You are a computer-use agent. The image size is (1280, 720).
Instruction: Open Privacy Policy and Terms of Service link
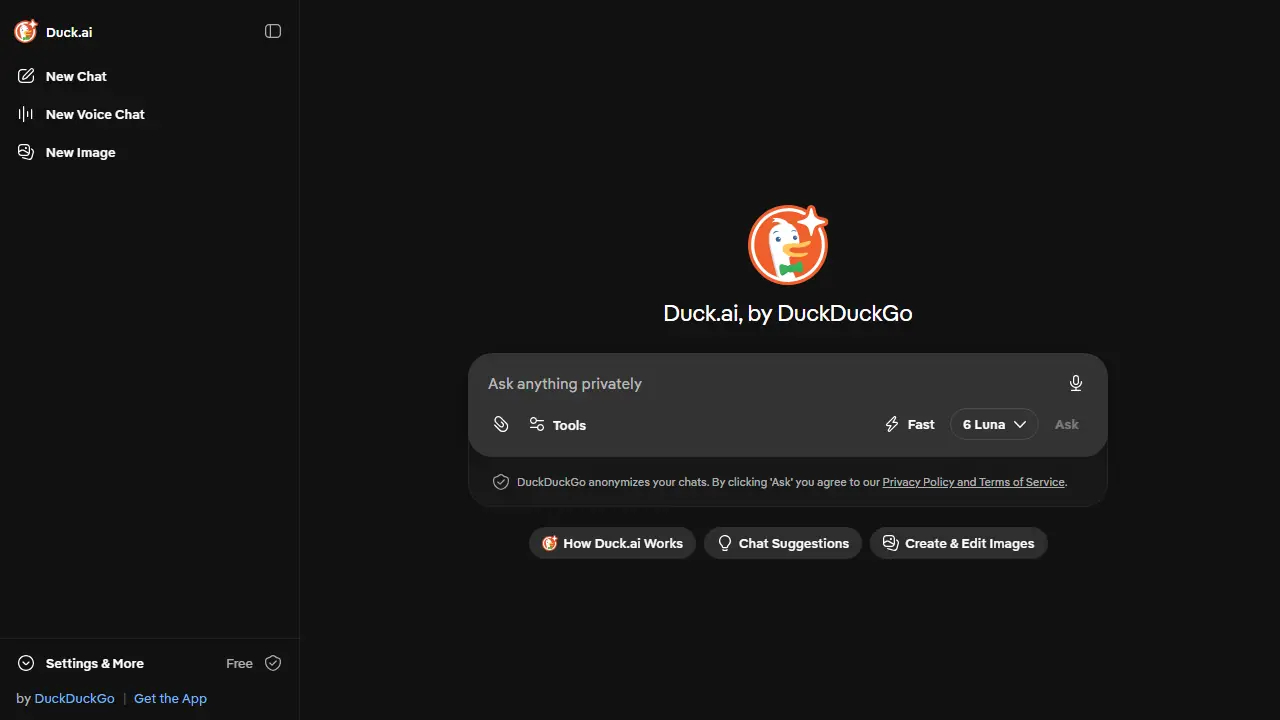[974, 482]
